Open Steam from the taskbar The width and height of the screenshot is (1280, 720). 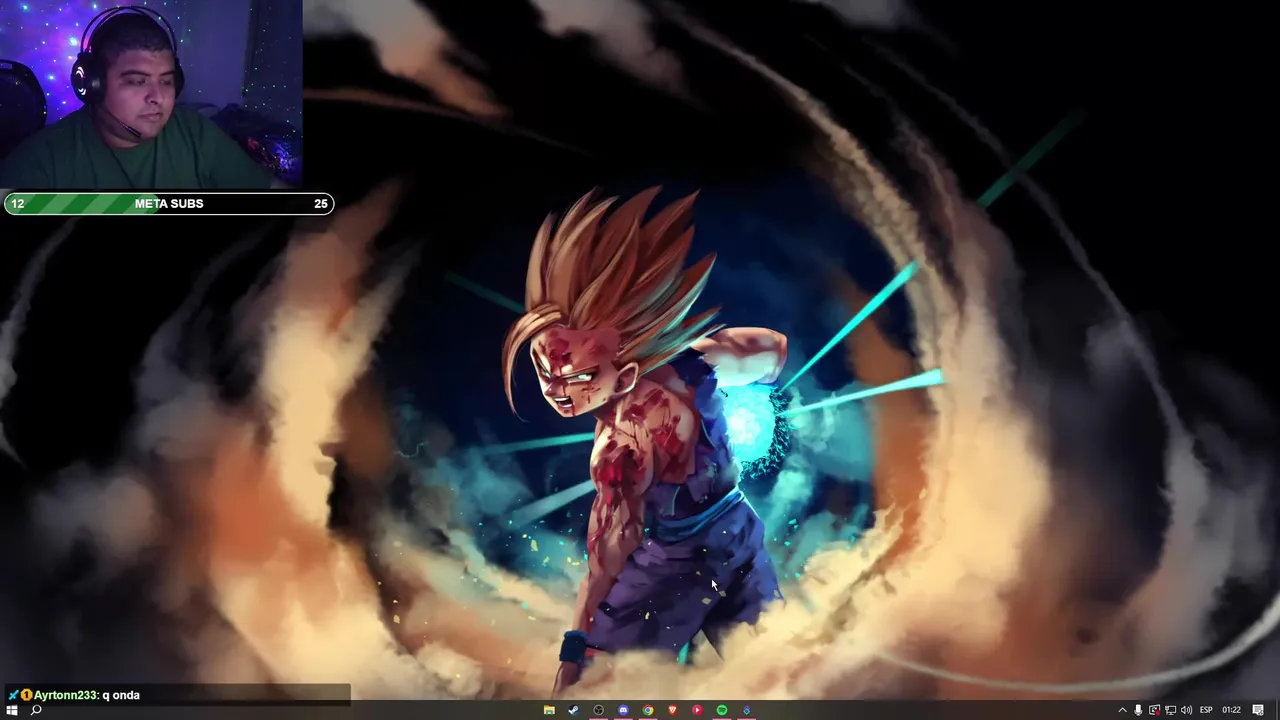(573, 710)
